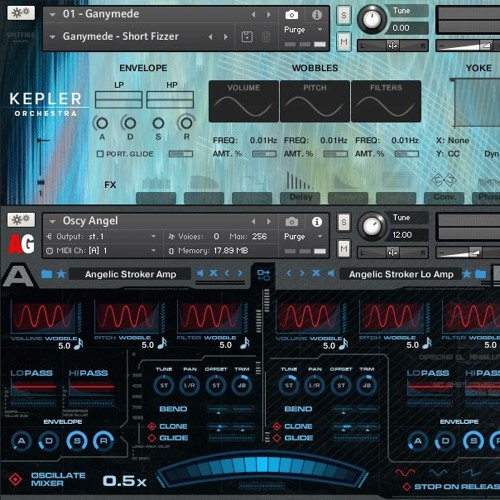Favorite Angelic Stroker Amp with star

point(61,274)
